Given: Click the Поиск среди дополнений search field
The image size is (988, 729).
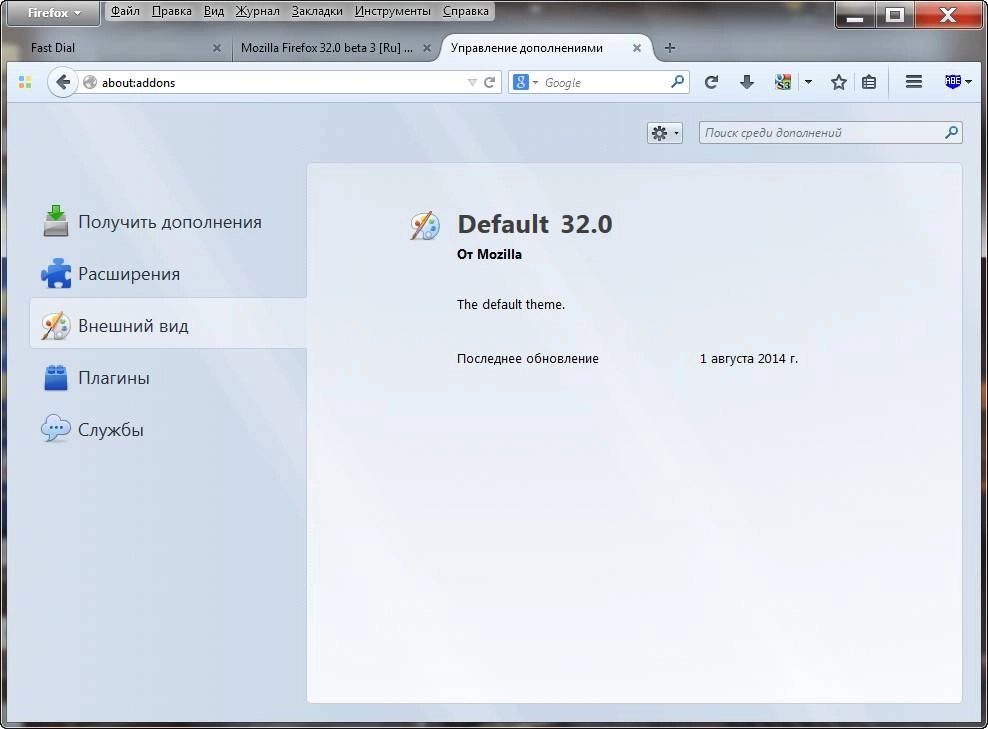Looking at the screenshot, I should [x=830, y=132].
